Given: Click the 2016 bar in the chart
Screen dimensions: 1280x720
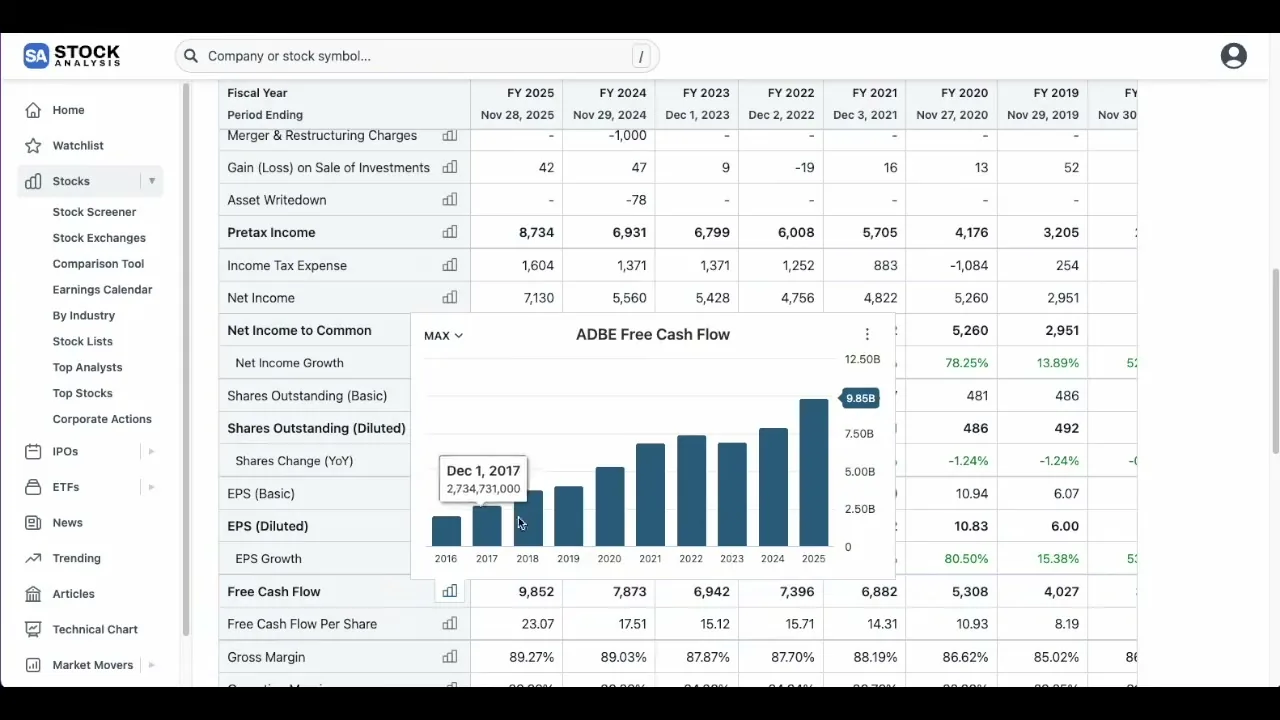Looking at the screenshot, I should click(446, 531).
